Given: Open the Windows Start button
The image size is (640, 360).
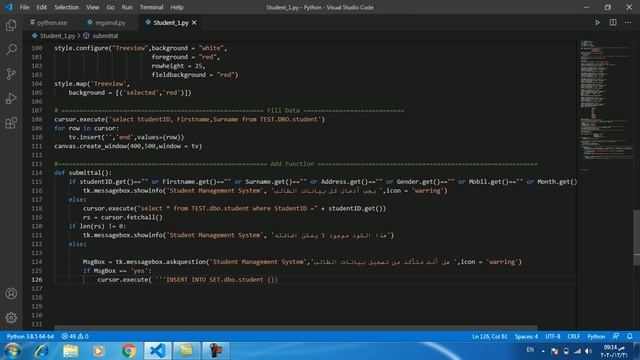Looking at the screenshot, I should click(12, 351).
